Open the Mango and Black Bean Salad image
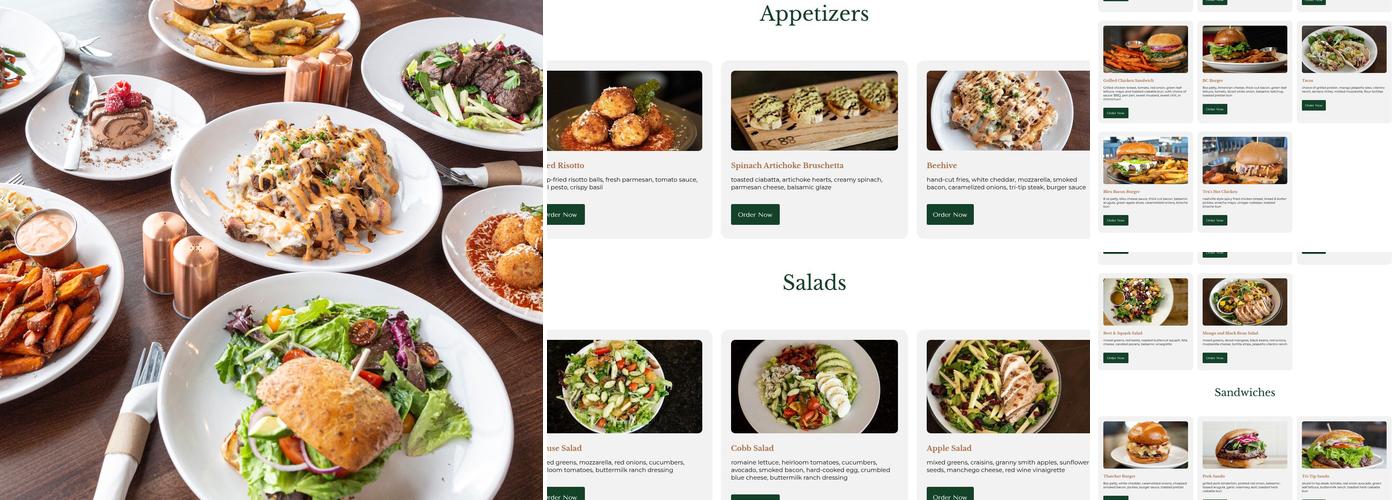The image size is (1400, 500). click(x=1245, y=302)
